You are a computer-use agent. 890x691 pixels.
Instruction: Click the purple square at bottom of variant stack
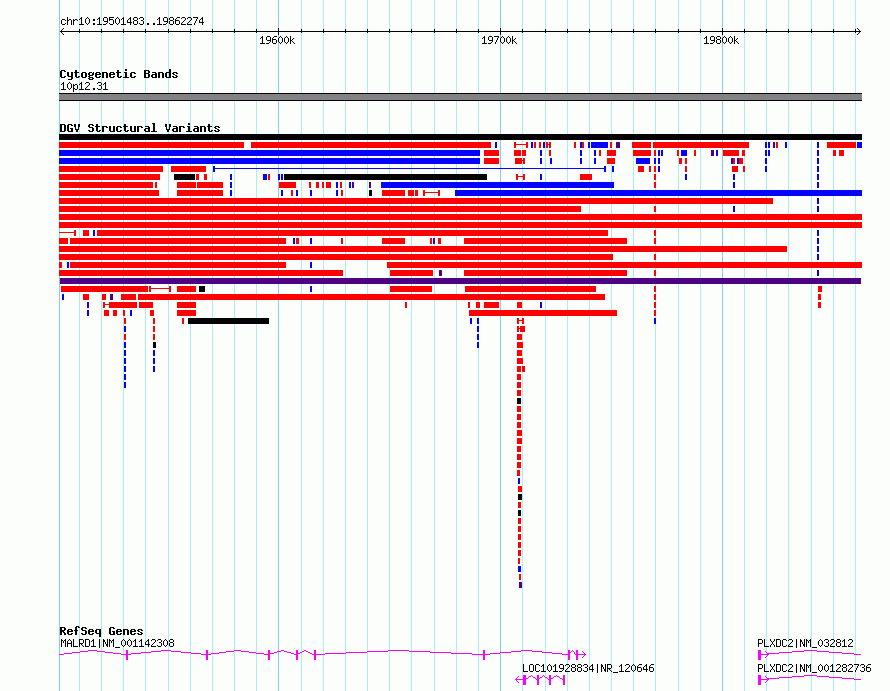click(520, 585)
